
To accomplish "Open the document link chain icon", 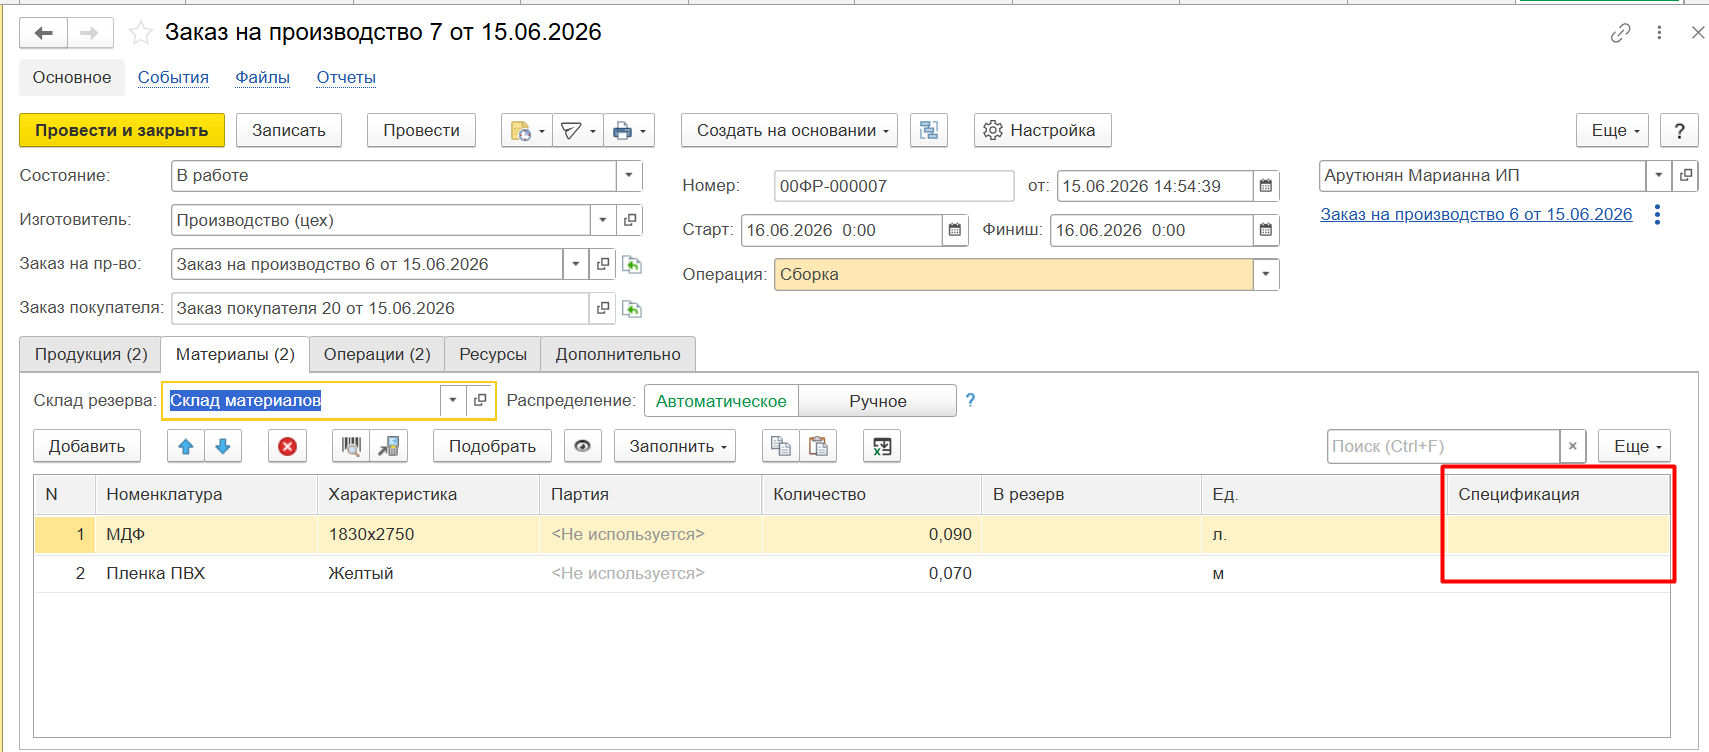I will (x=1620, y=33).
